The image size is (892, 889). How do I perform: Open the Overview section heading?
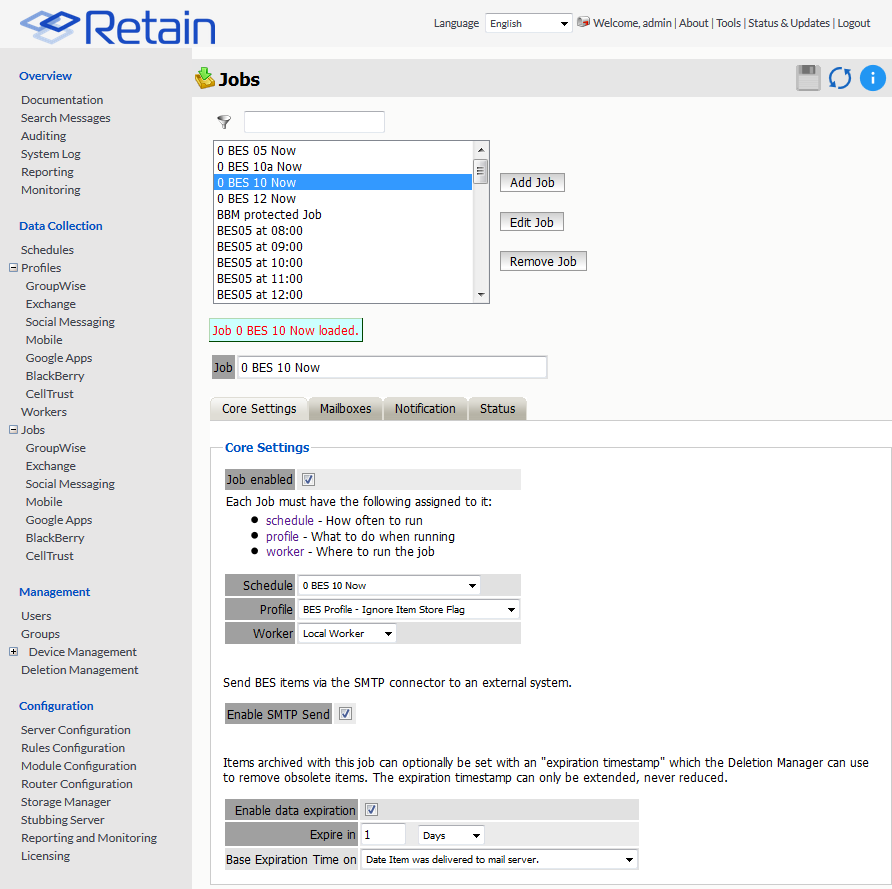click(46, 76)
